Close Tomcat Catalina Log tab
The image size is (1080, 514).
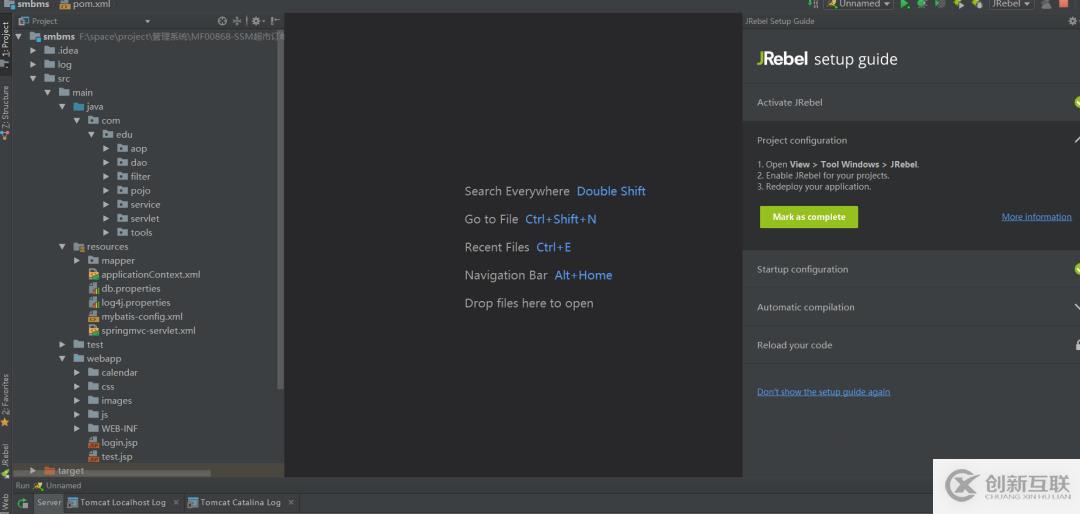(291, 502)
